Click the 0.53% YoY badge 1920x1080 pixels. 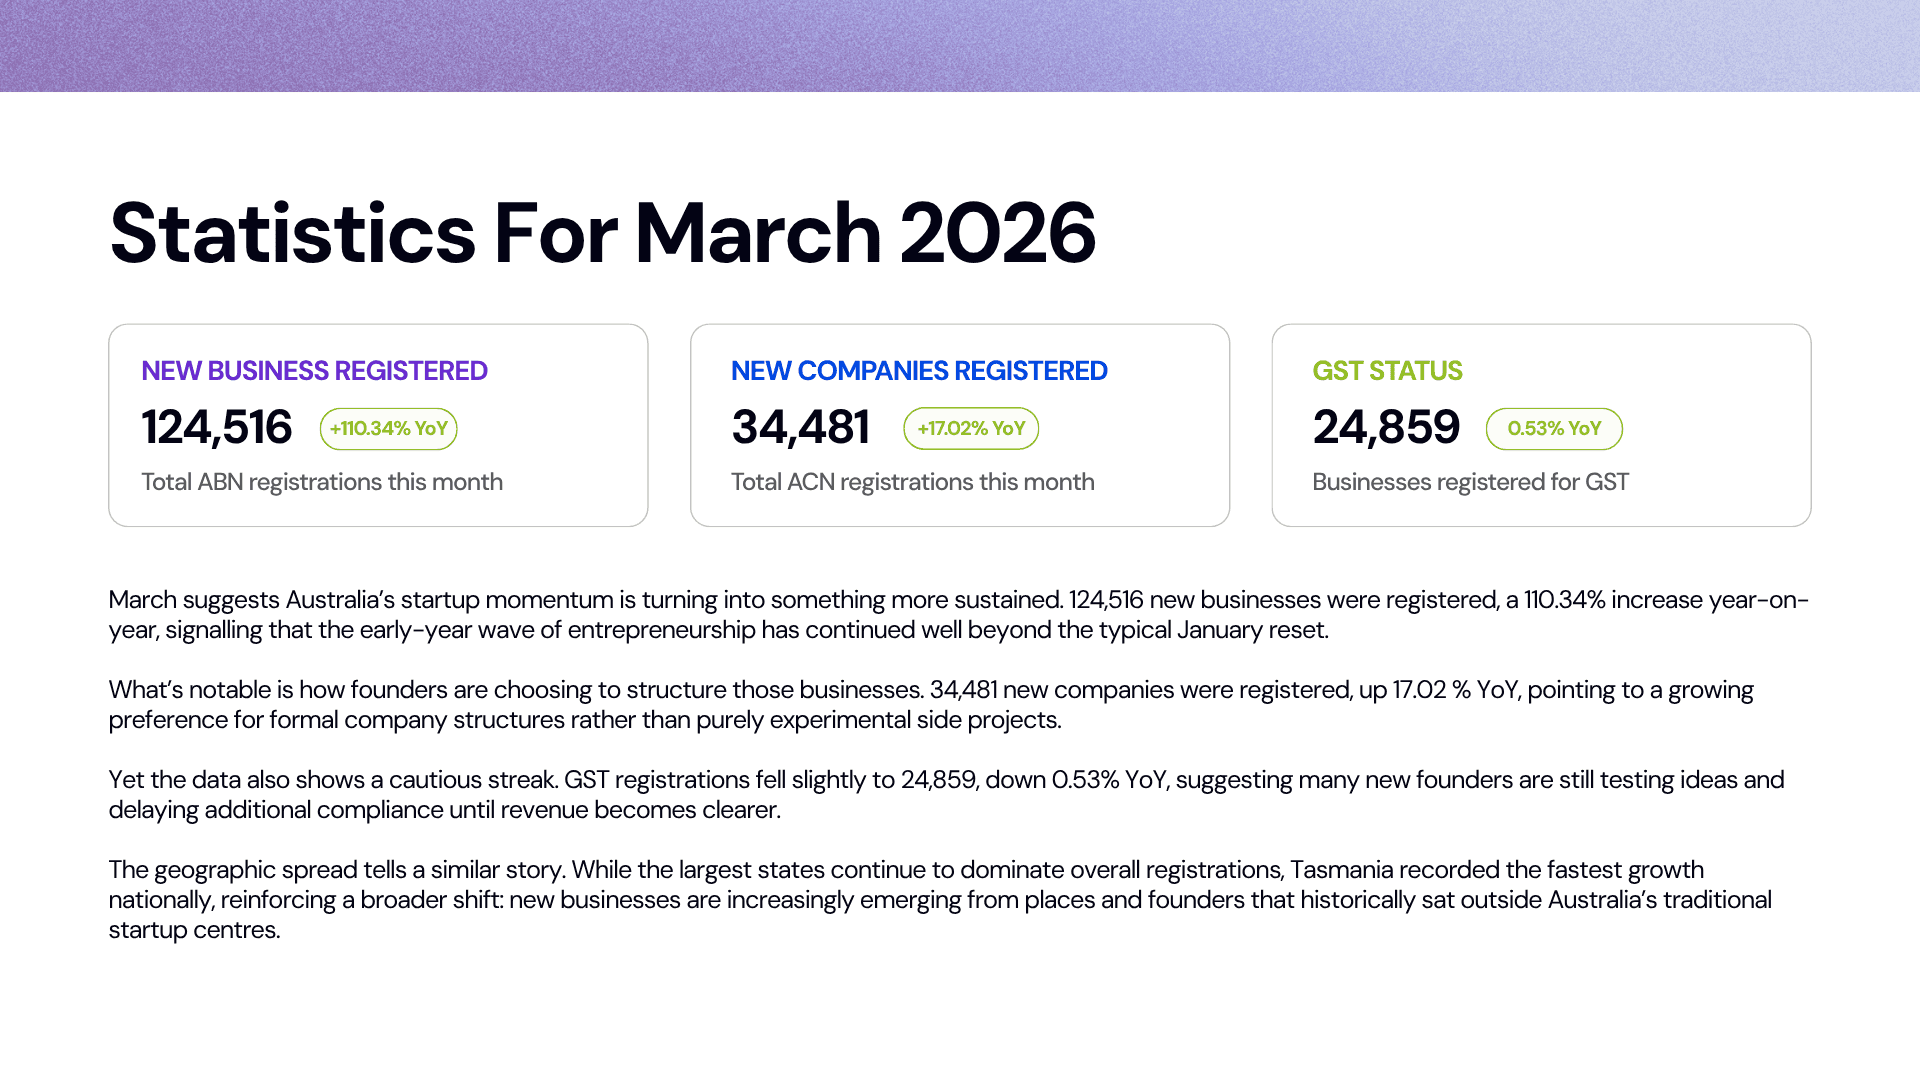(x=1553, y=429)
